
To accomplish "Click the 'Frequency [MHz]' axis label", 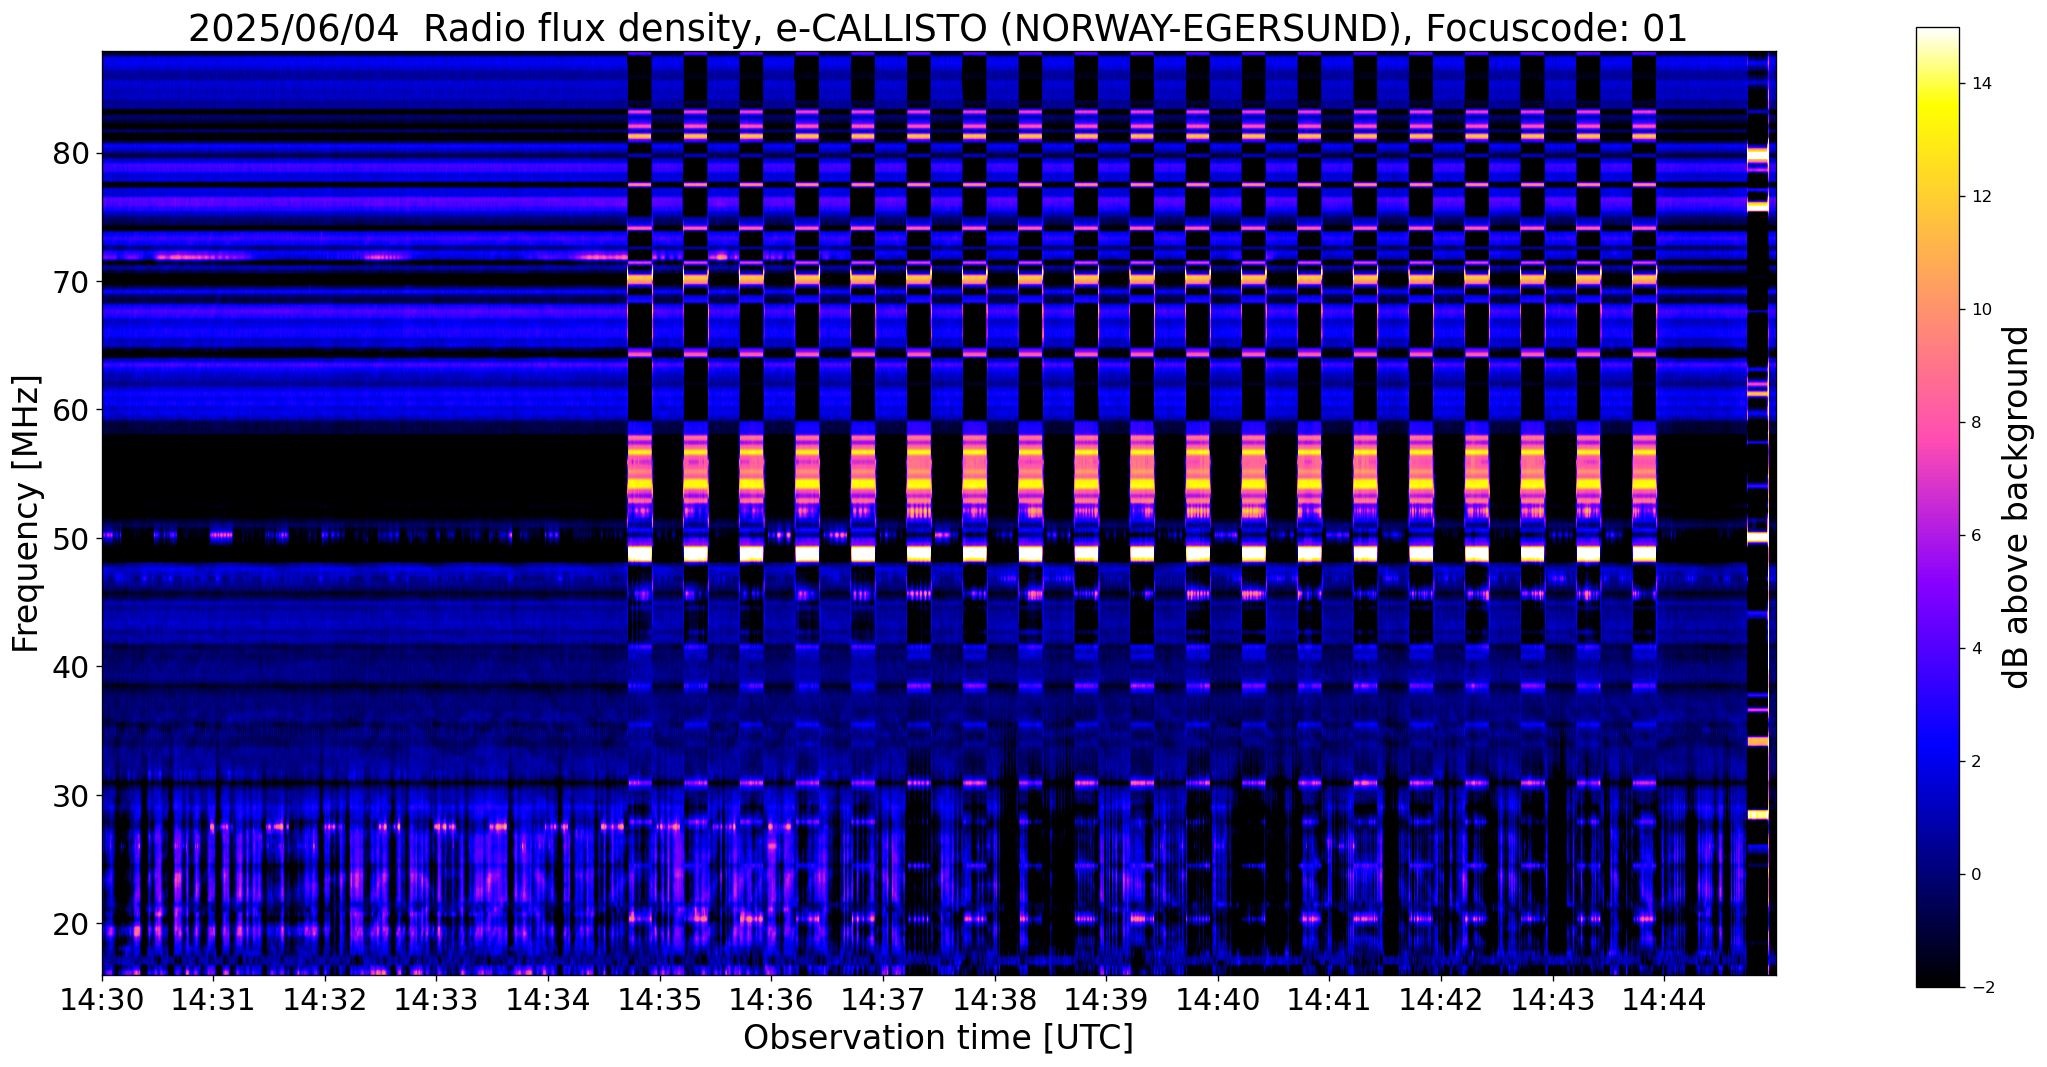I will (26, 514).
